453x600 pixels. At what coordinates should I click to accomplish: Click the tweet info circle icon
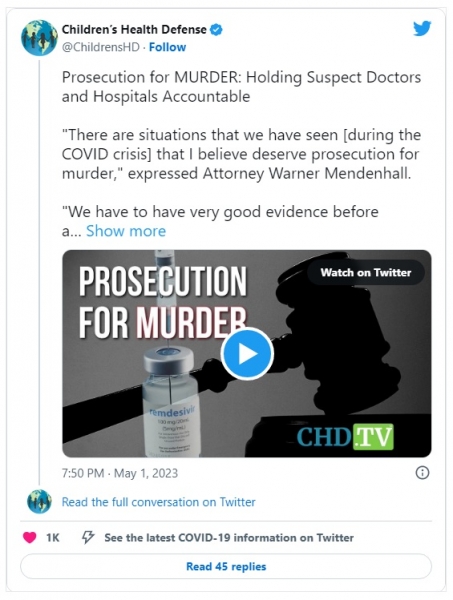[422, 473]
